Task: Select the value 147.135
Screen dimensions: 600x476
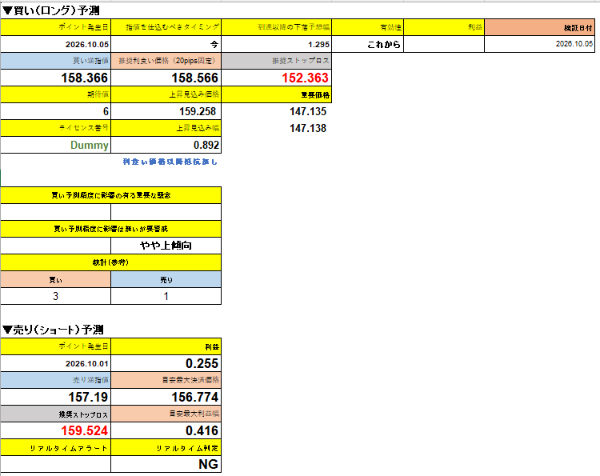Action: coord(308,111)
